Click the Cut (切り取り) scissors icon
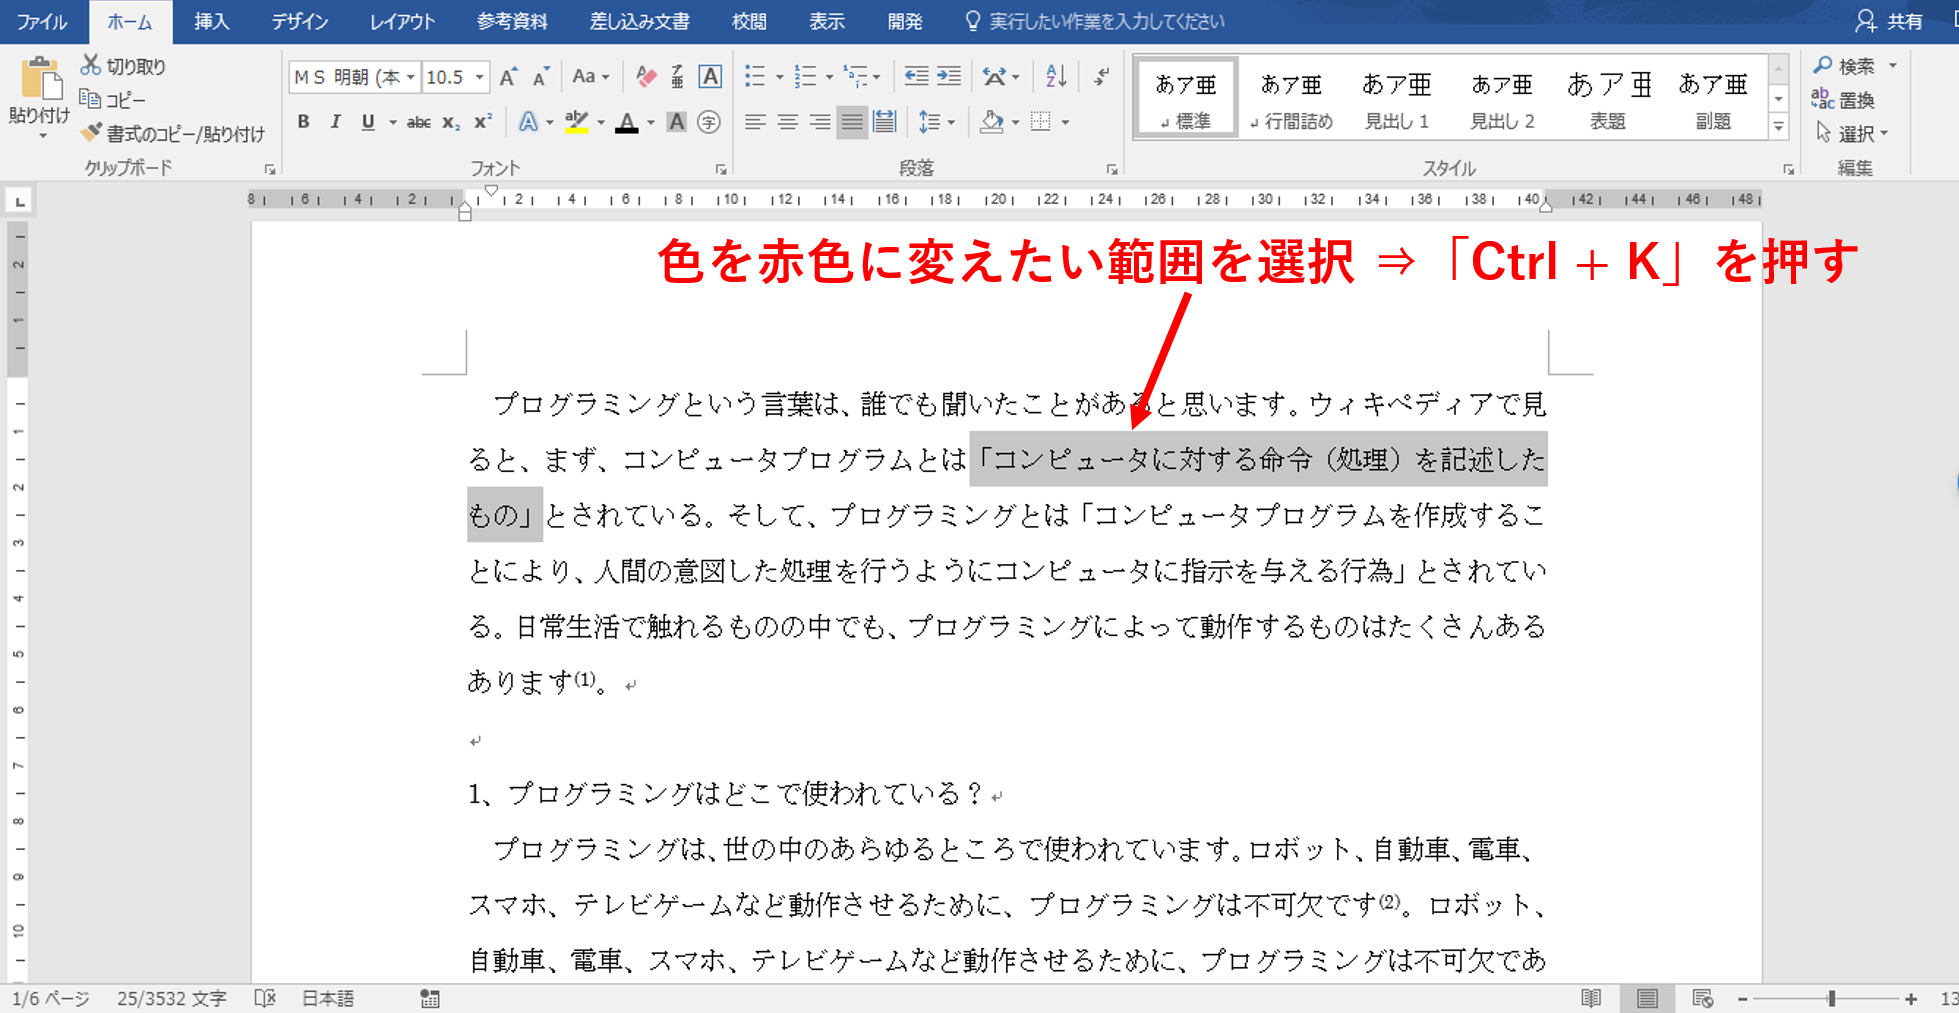Viewport: 1959px width, 1013px height. (90, 65)
